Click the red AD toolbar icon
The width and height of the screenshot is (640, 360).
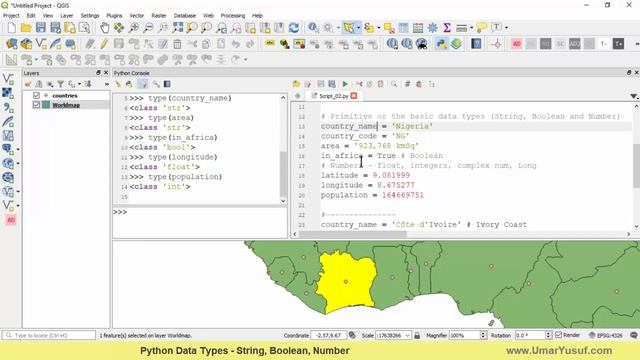(x=516, y=44)
